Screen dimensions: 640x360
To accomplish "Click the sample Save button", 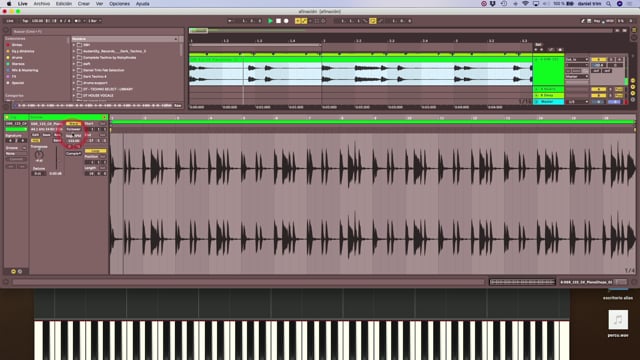I will tap(47, 135).
